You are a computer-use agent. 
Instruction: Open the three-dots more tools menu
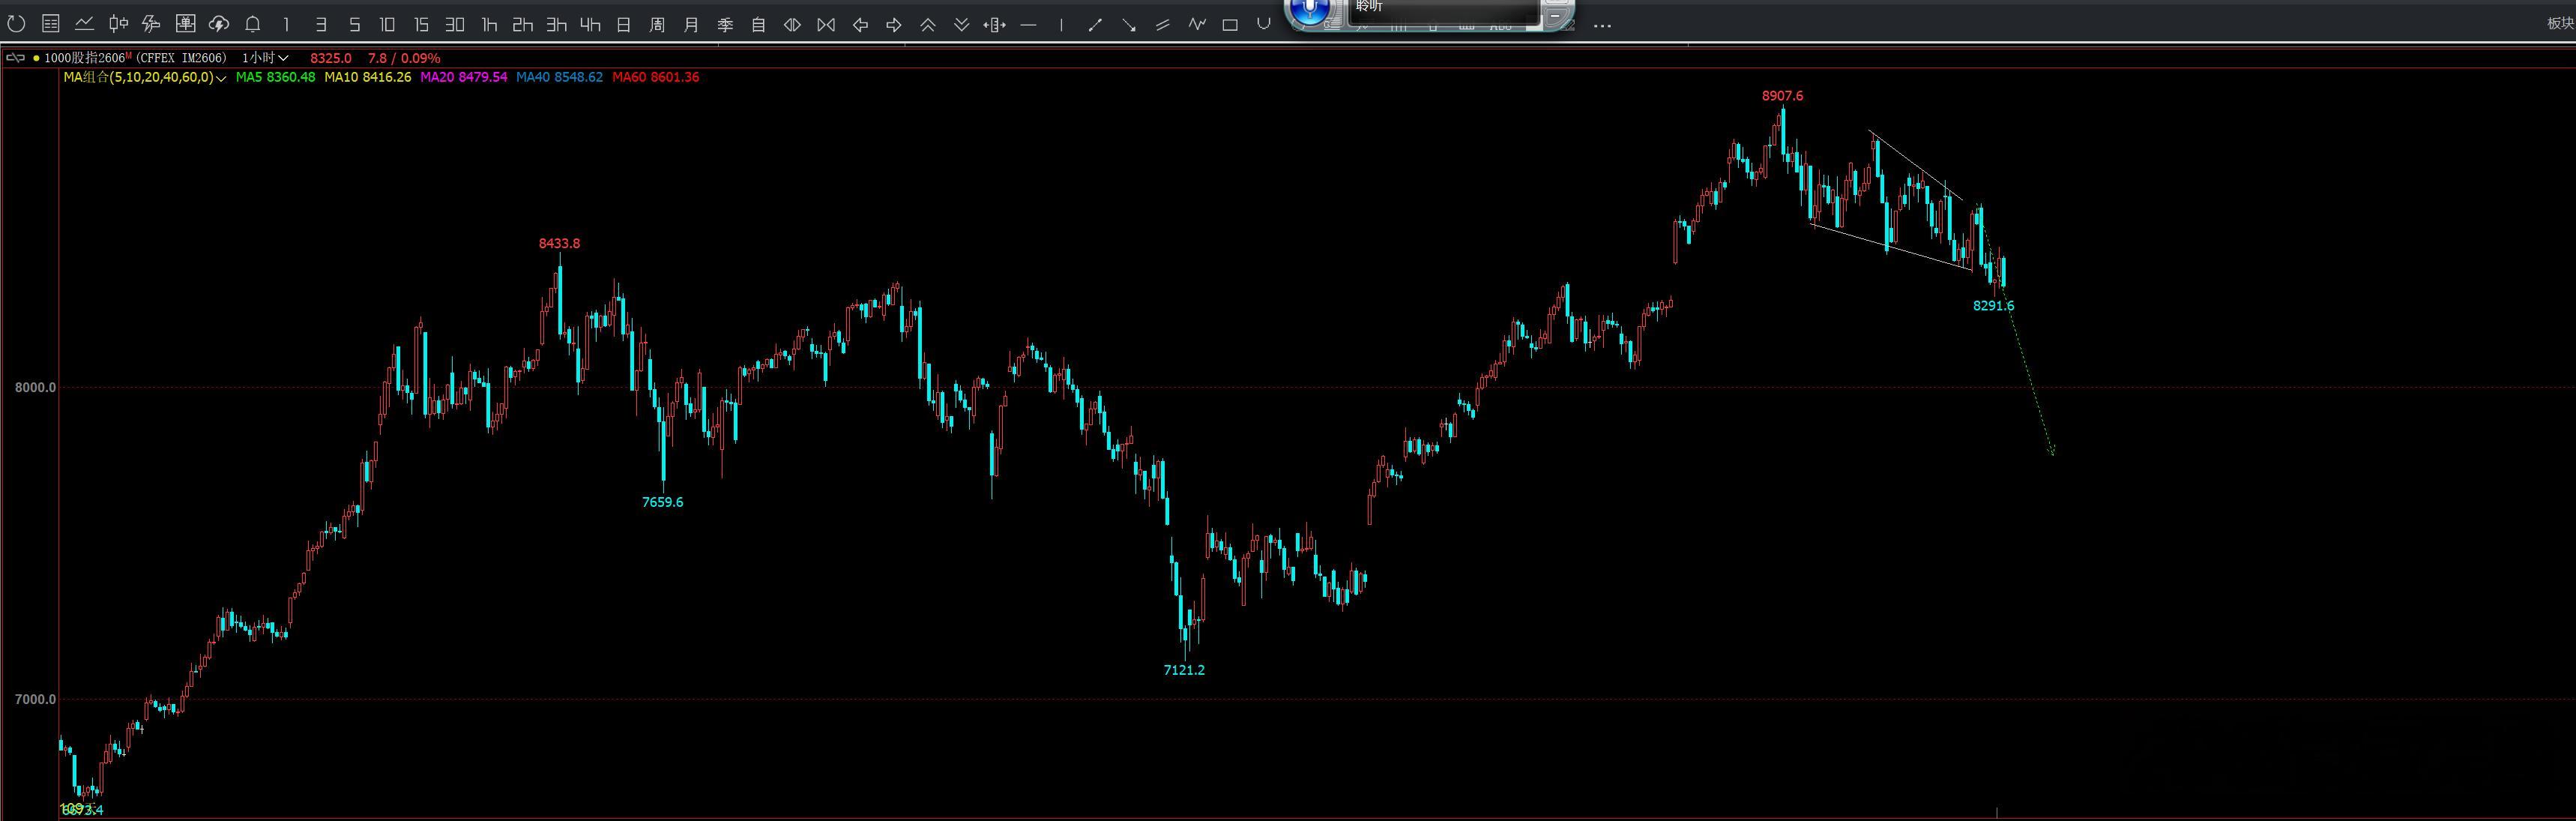pos(1602,26)
